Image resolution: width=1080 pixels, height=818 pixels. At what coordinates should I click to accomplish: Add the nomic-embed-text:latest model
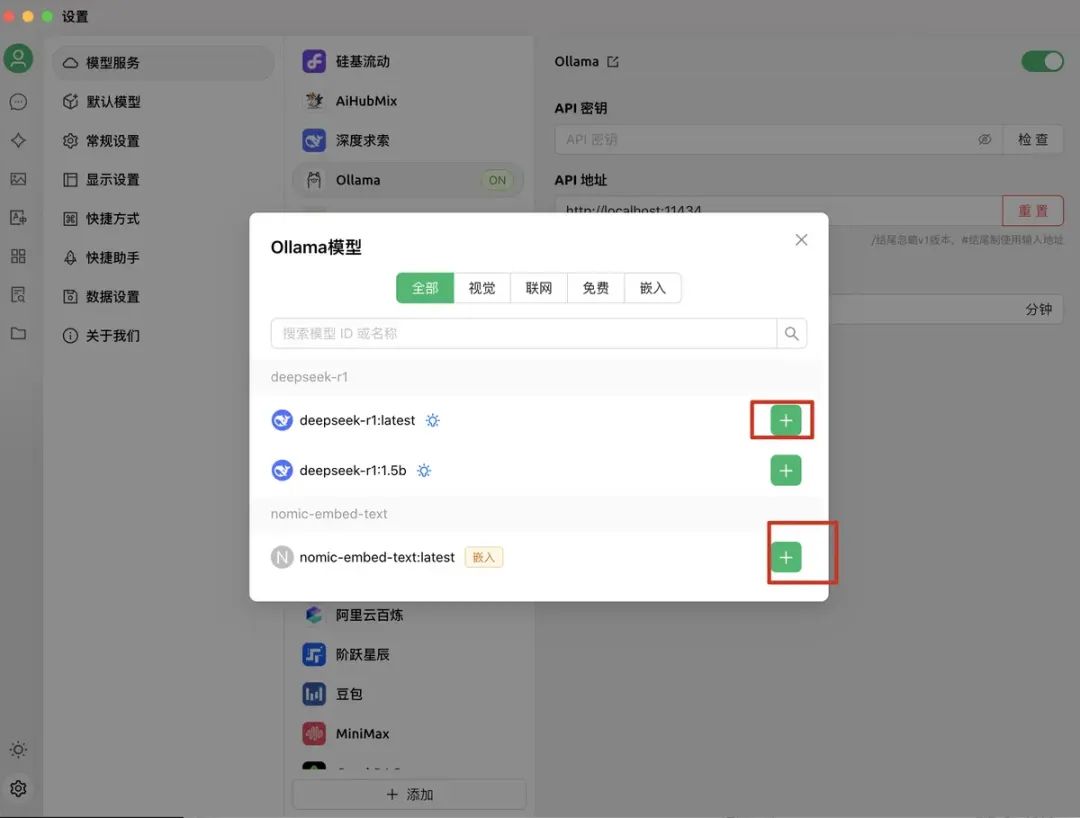pos(785,557)
